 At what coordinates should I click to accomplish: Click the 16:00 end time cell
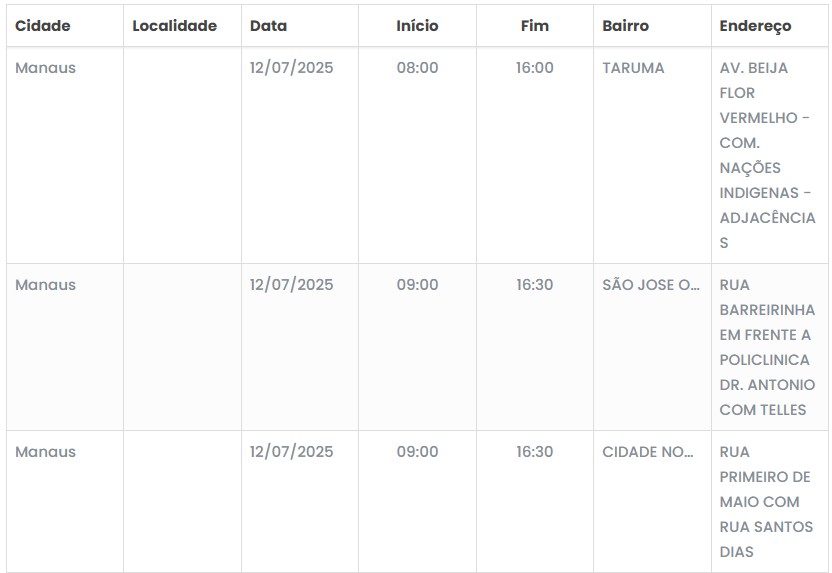535,68
